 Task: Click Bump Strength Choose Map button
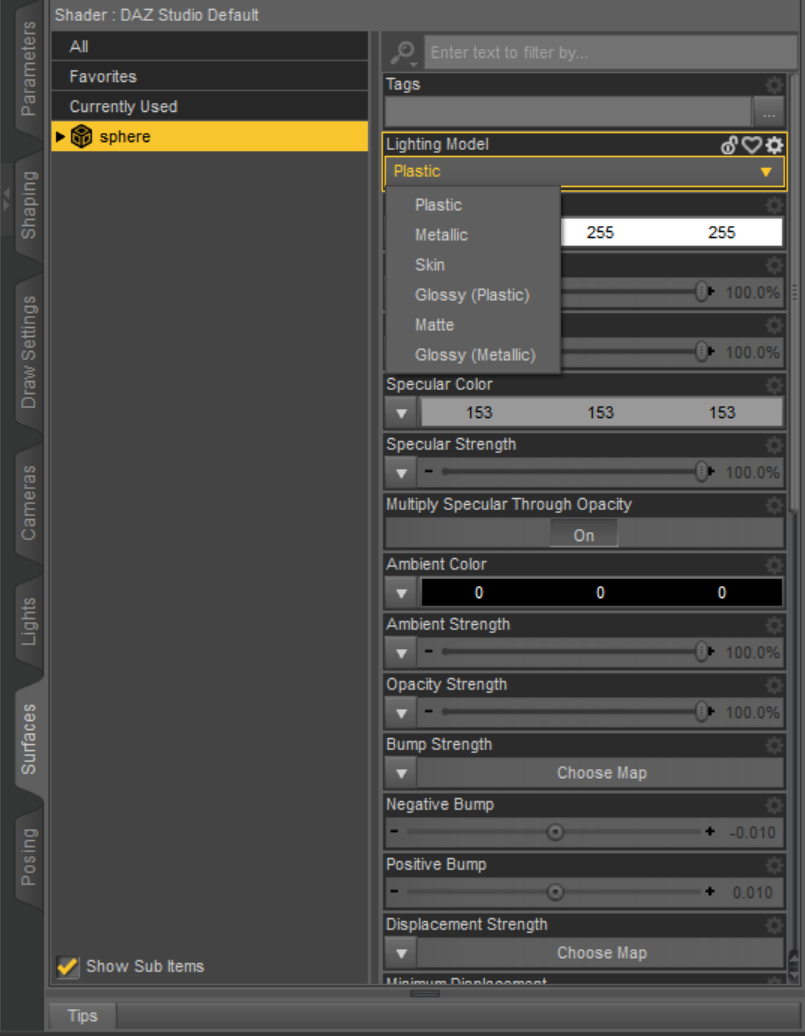pos(601,773)
